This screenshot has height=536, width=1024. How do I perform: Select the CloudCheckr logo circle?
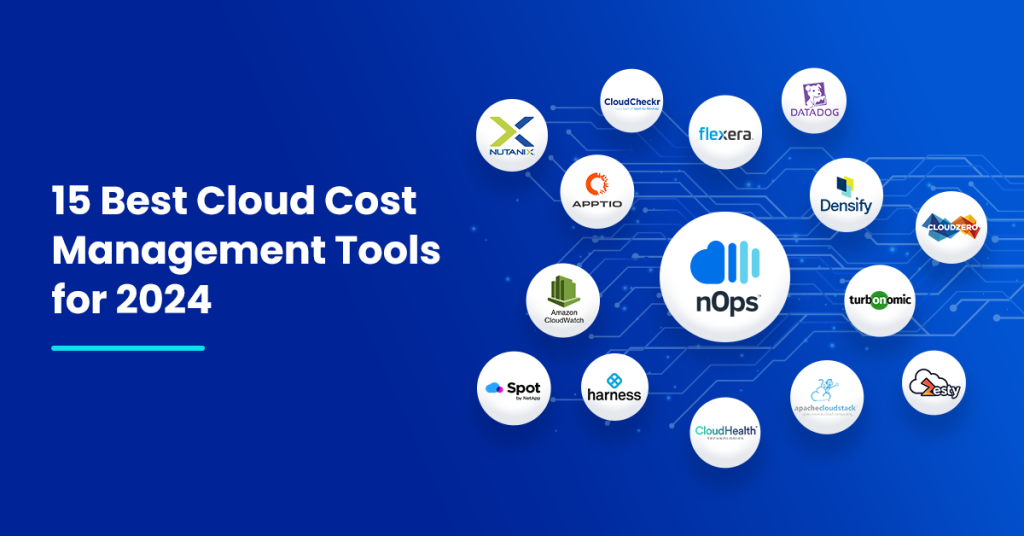click(x=632, y=101)
